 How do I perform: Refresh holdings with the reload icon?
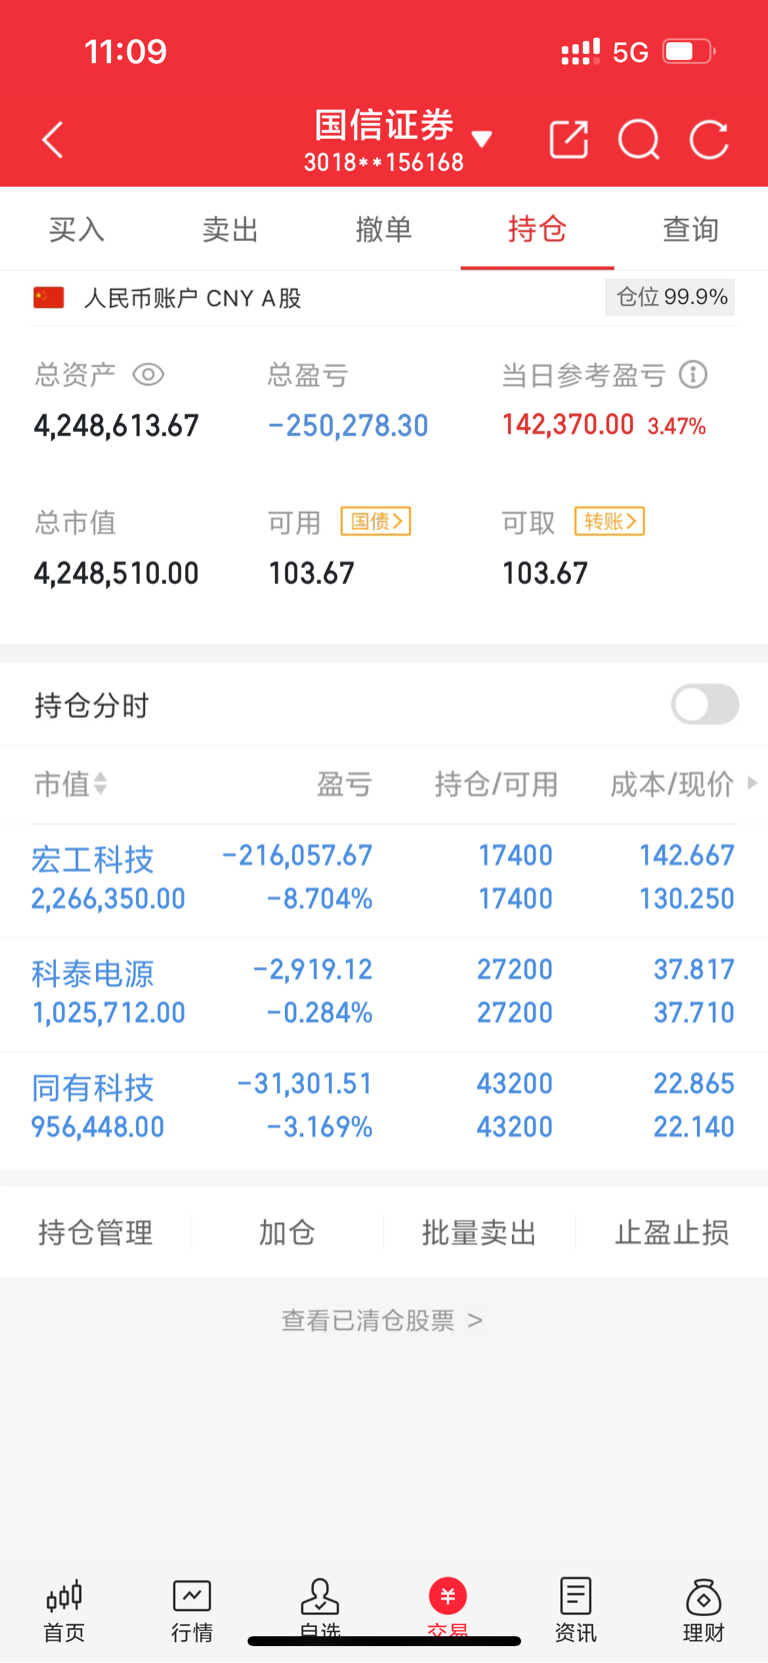(x=709, y=140)
